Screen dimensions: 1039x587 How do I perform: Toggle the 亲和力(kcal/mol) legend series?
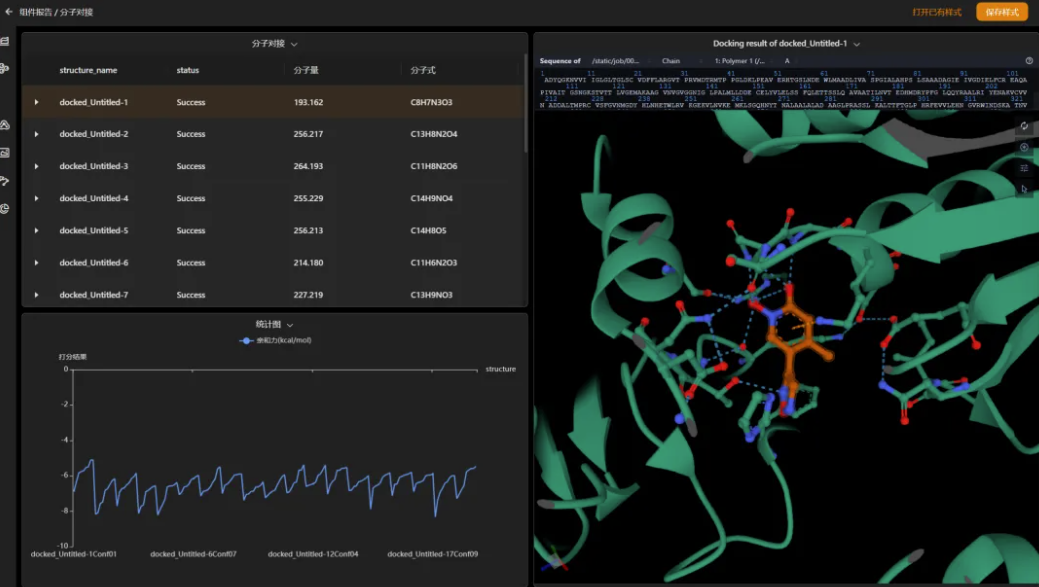pos(275,341)
